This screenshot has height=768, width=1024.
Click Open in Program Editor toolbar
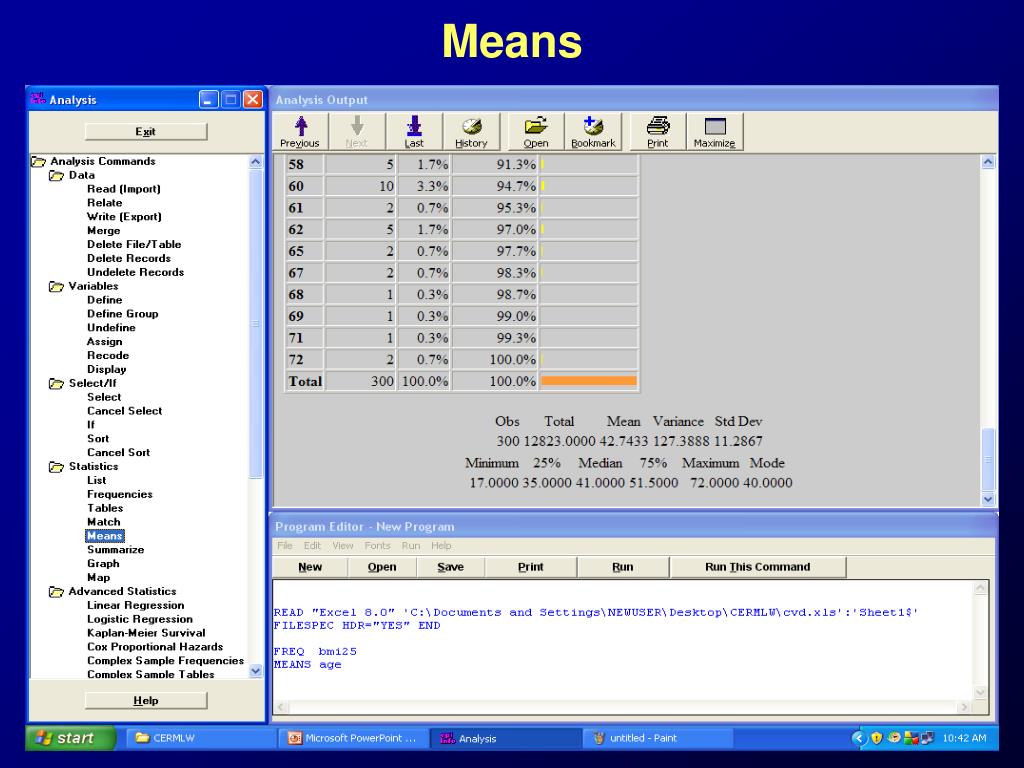(382, 567)
